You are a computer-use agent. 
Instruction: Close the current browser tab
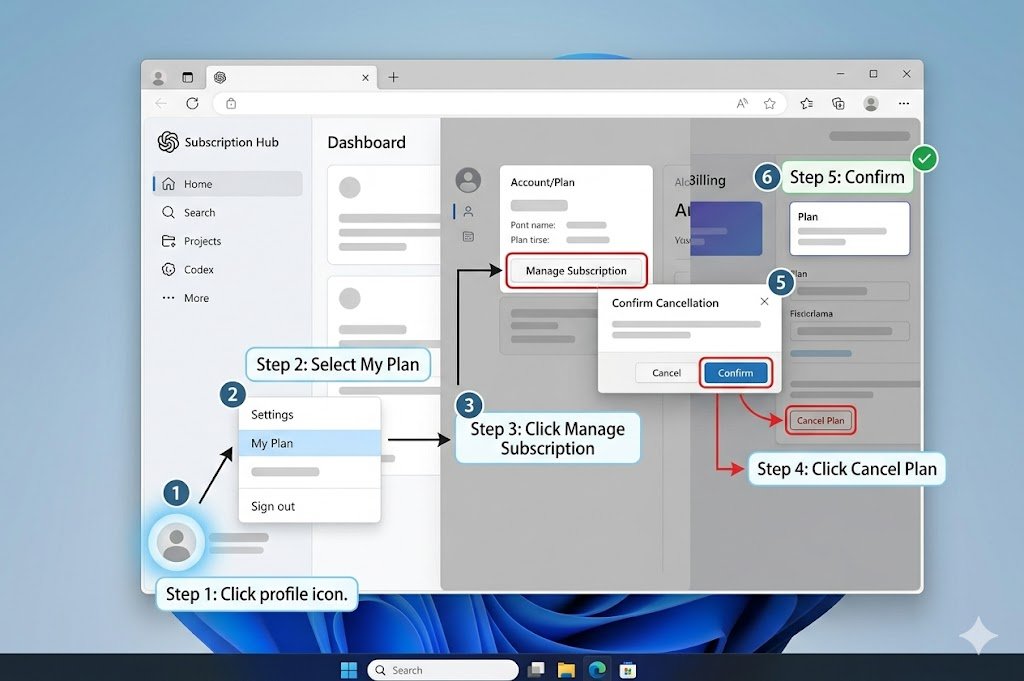365,78
